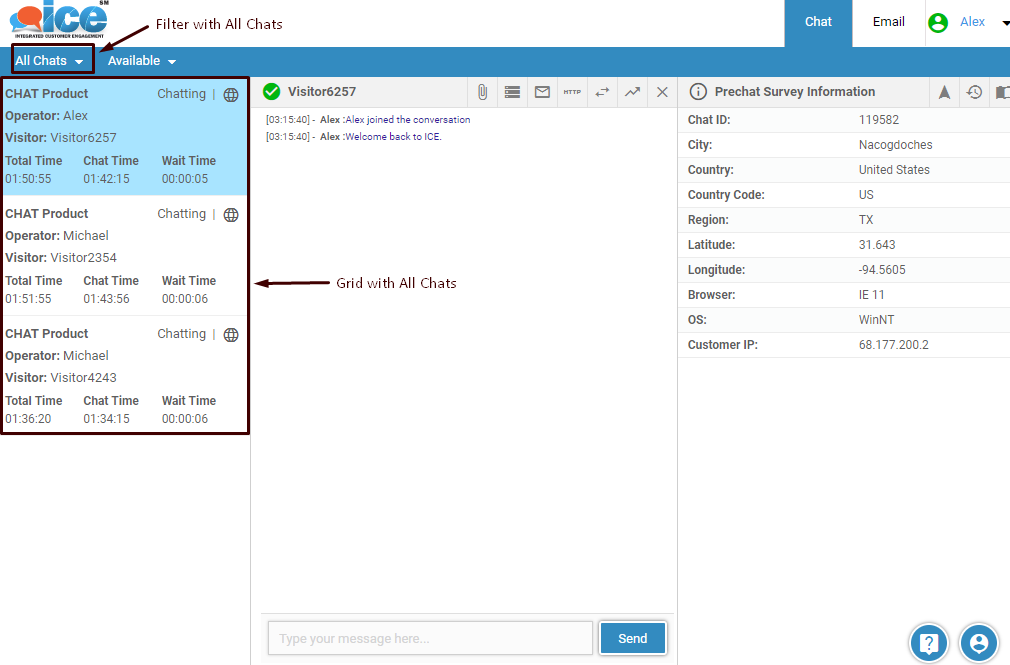This screenshot has width=1010, height=665.
Task: Close the Visitor6257 chat with X
Action: (x=662, y=92)
